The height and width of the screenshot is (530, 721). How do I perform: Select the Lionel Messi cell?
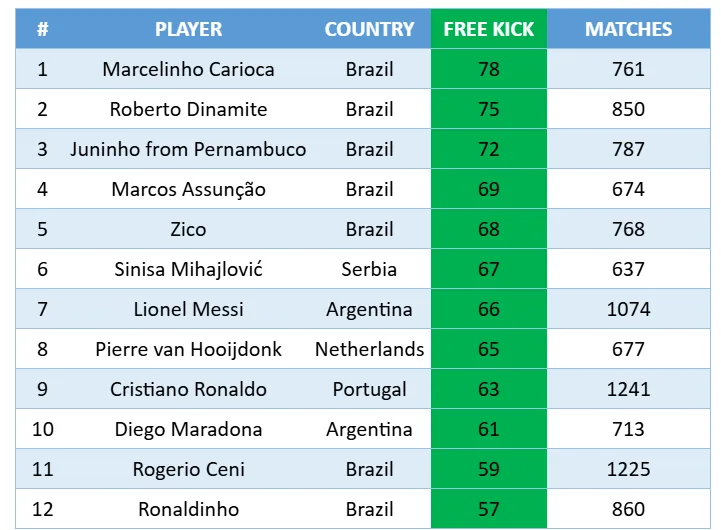tap(188, 309)
